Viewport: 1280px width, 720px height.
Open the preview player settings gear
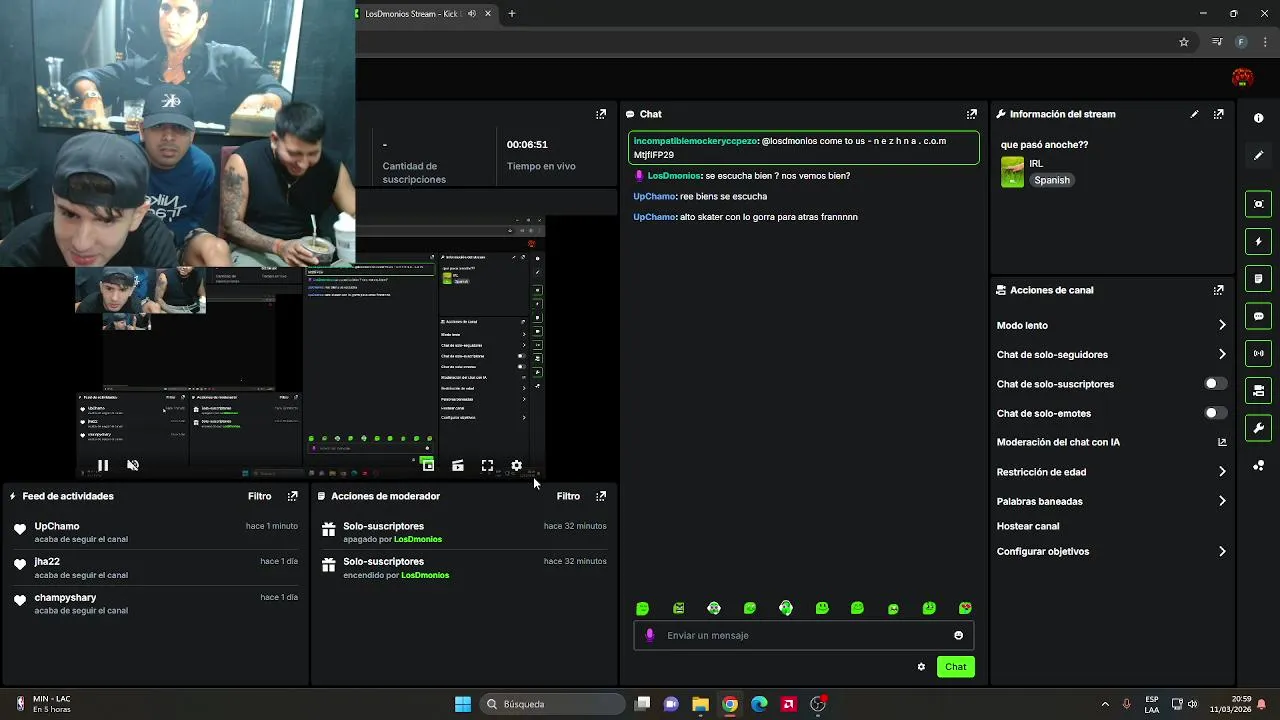point(516,465)
